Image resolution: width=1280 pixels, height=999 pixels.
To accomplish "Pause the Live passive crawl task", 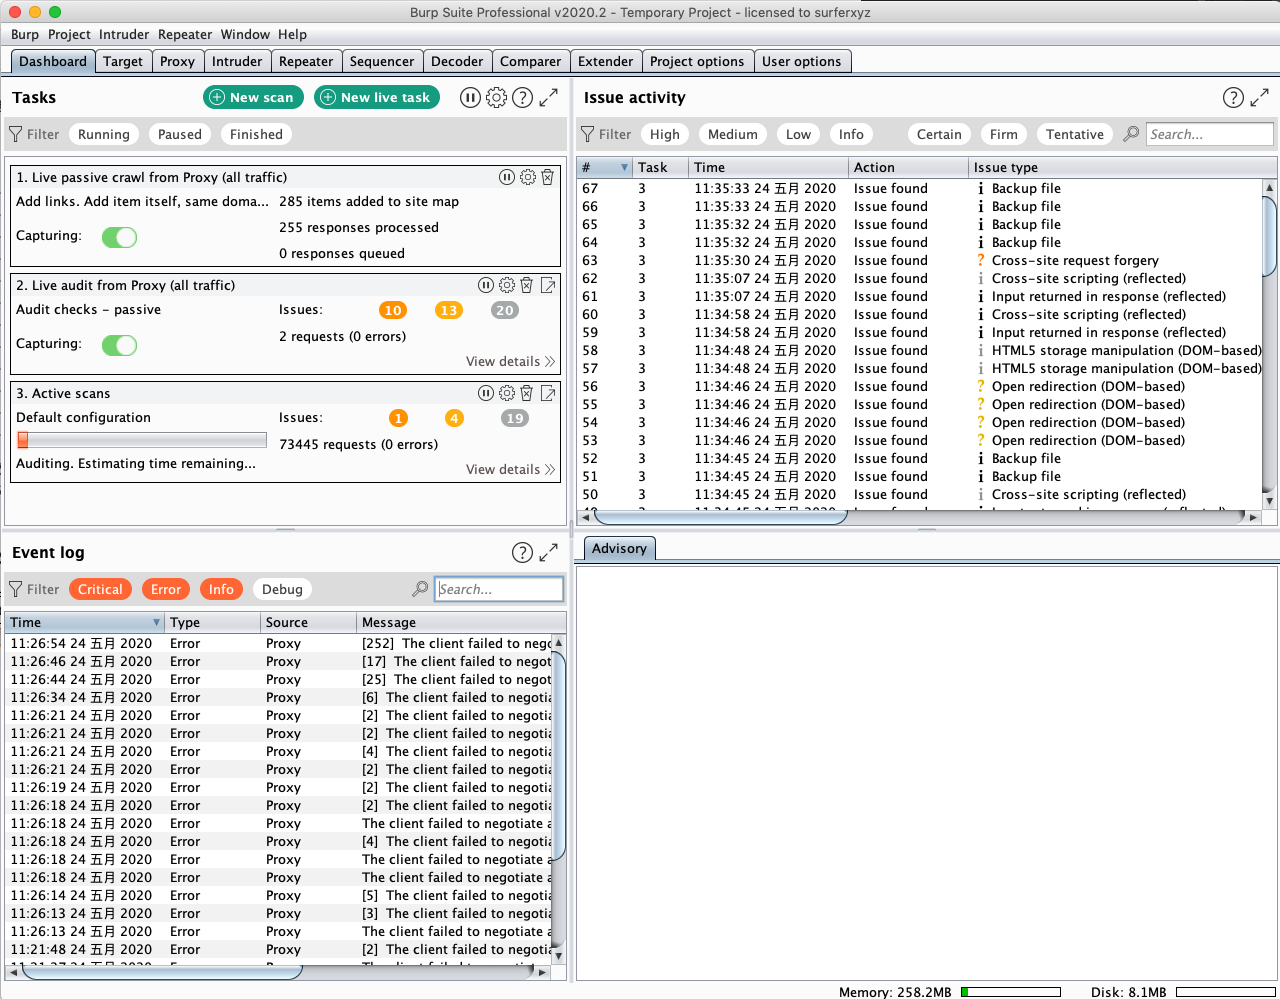I will (x=507, y=177).
